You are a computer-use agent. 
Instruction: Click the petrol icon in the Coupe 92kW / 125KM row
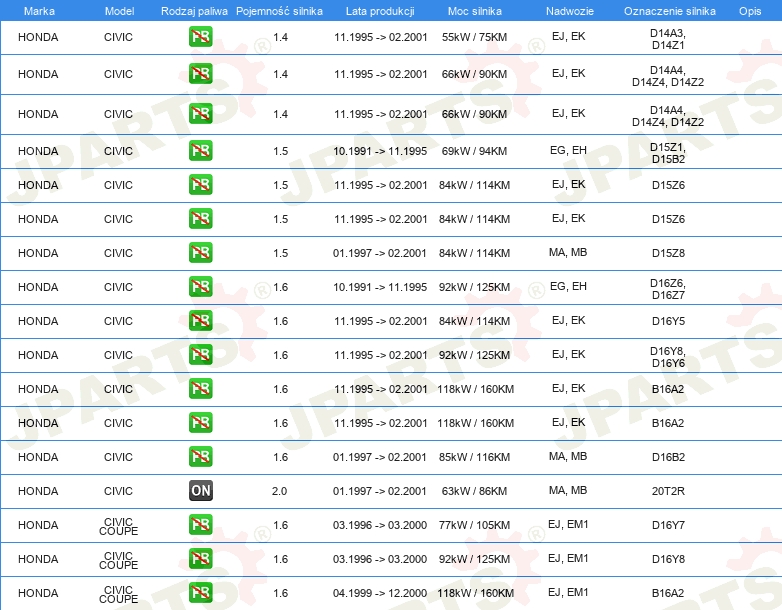(x=200, y=559)
